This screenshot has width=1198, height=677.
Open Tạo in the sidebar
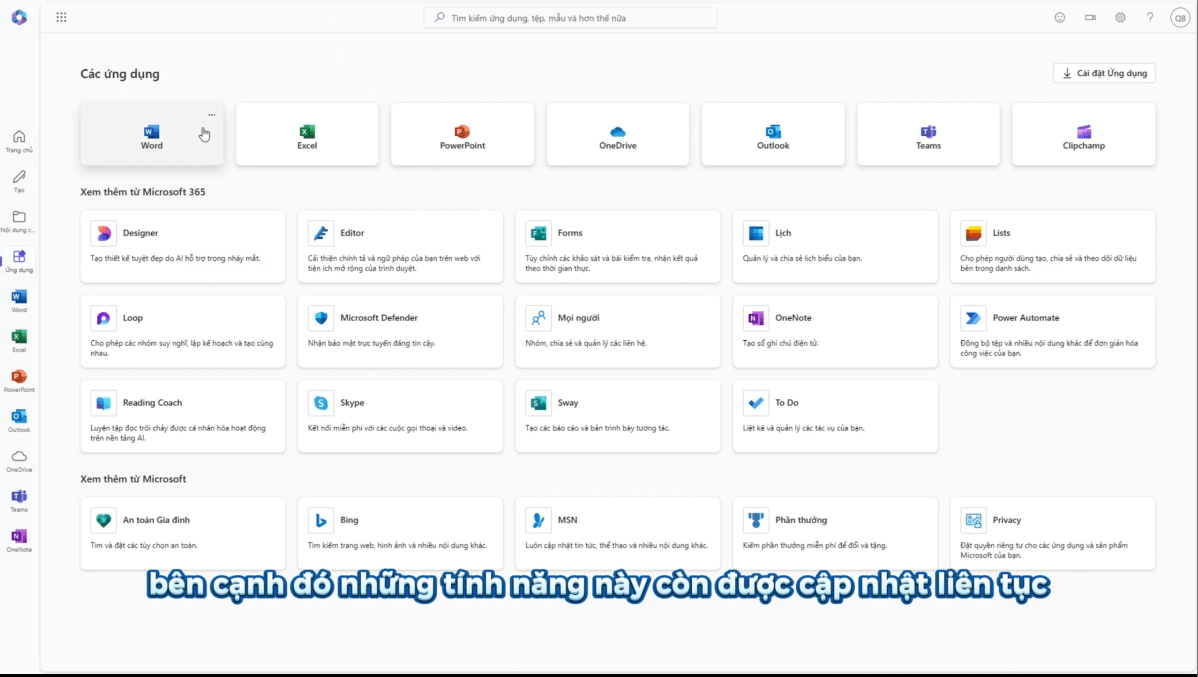(x=19, y=181)
